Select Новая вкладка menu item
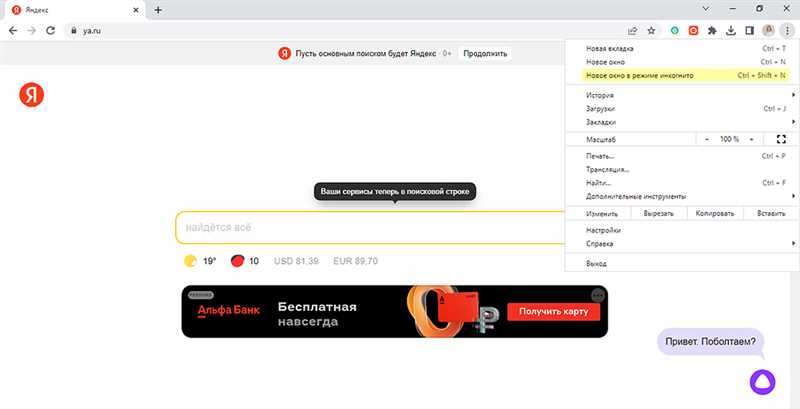The image size is (800, 409). pos(683,48)
